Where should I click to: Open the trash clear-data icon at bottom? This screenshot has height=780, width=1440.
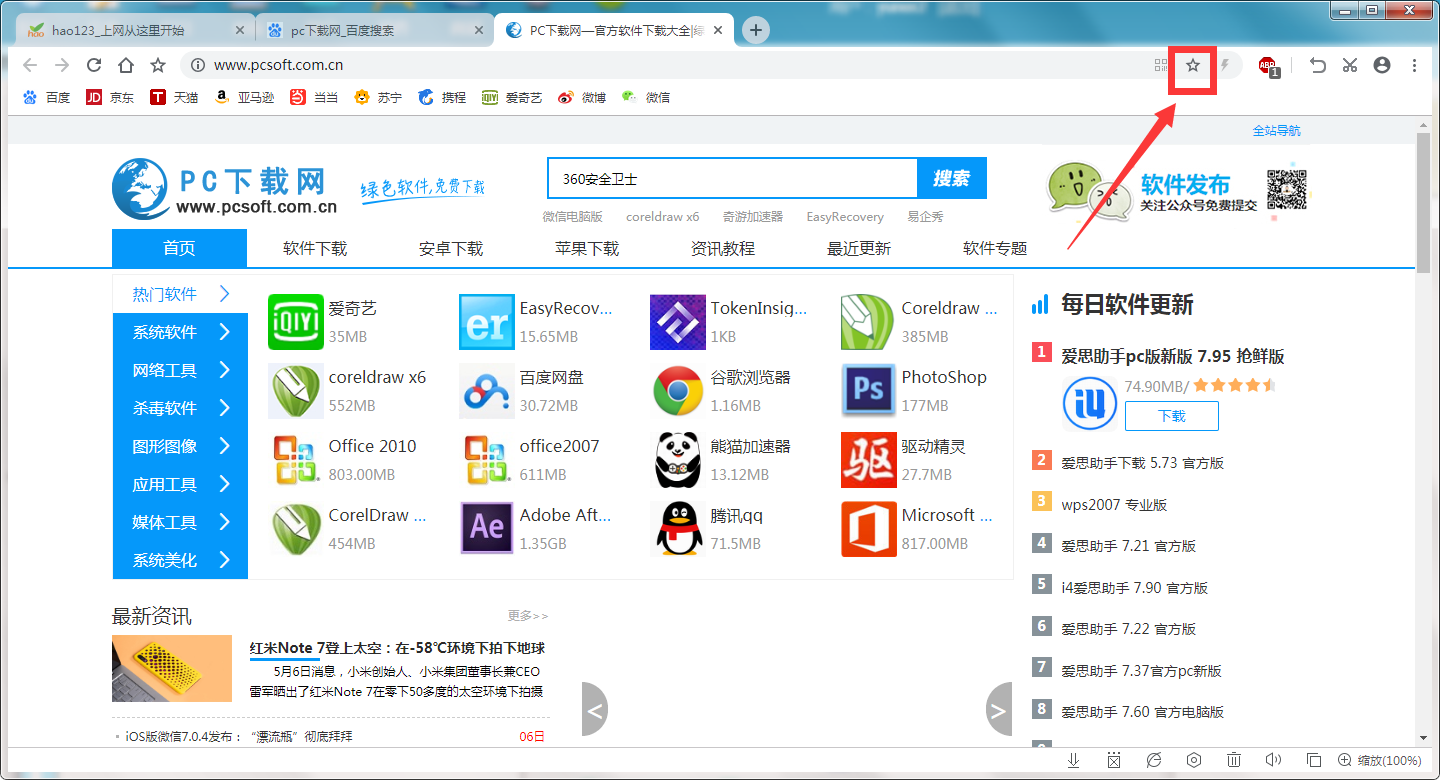1234,761
